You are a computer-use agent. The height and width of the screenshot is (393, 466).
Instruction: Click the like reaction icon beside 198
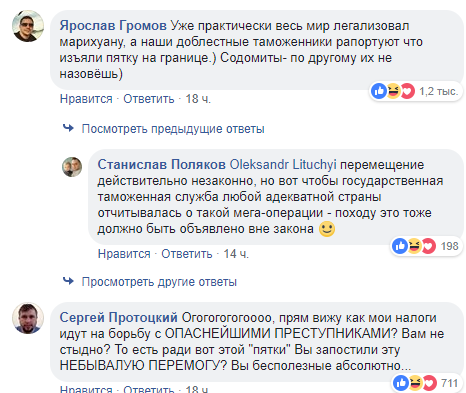(x=400, y=246)
